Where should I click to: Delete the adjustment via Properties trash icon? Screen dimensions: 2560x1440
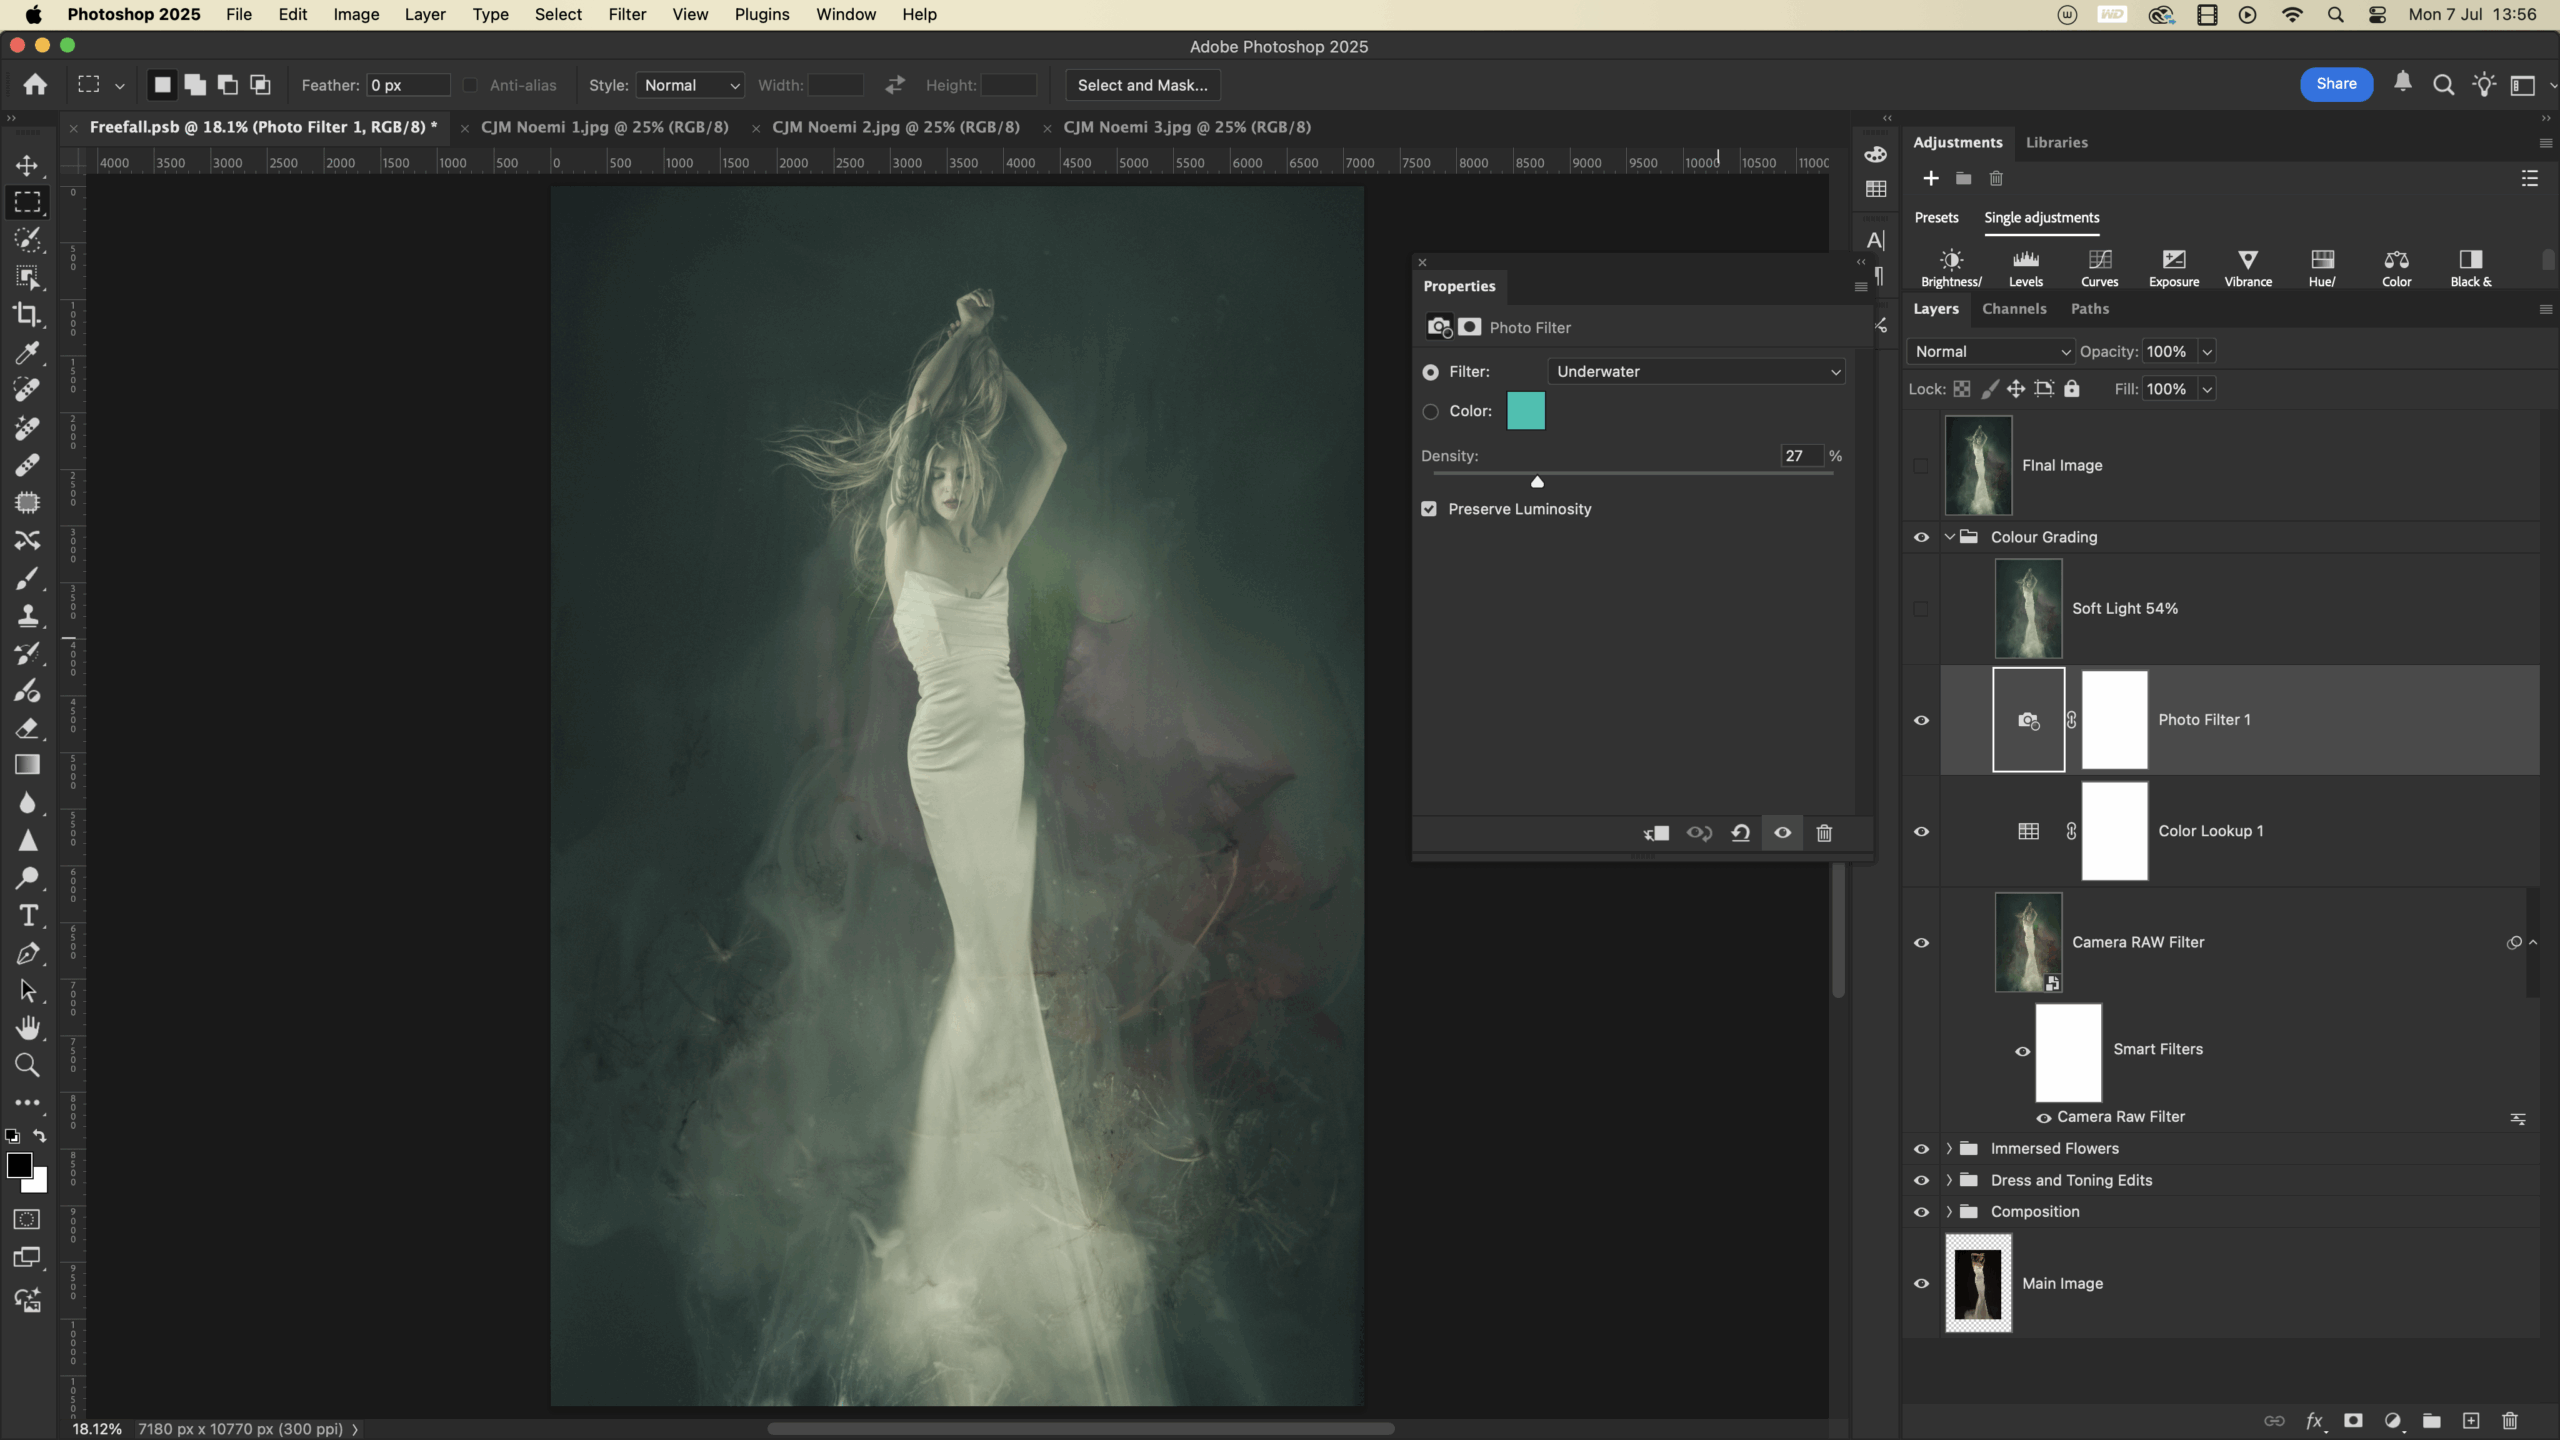(x=1824, y=833)
